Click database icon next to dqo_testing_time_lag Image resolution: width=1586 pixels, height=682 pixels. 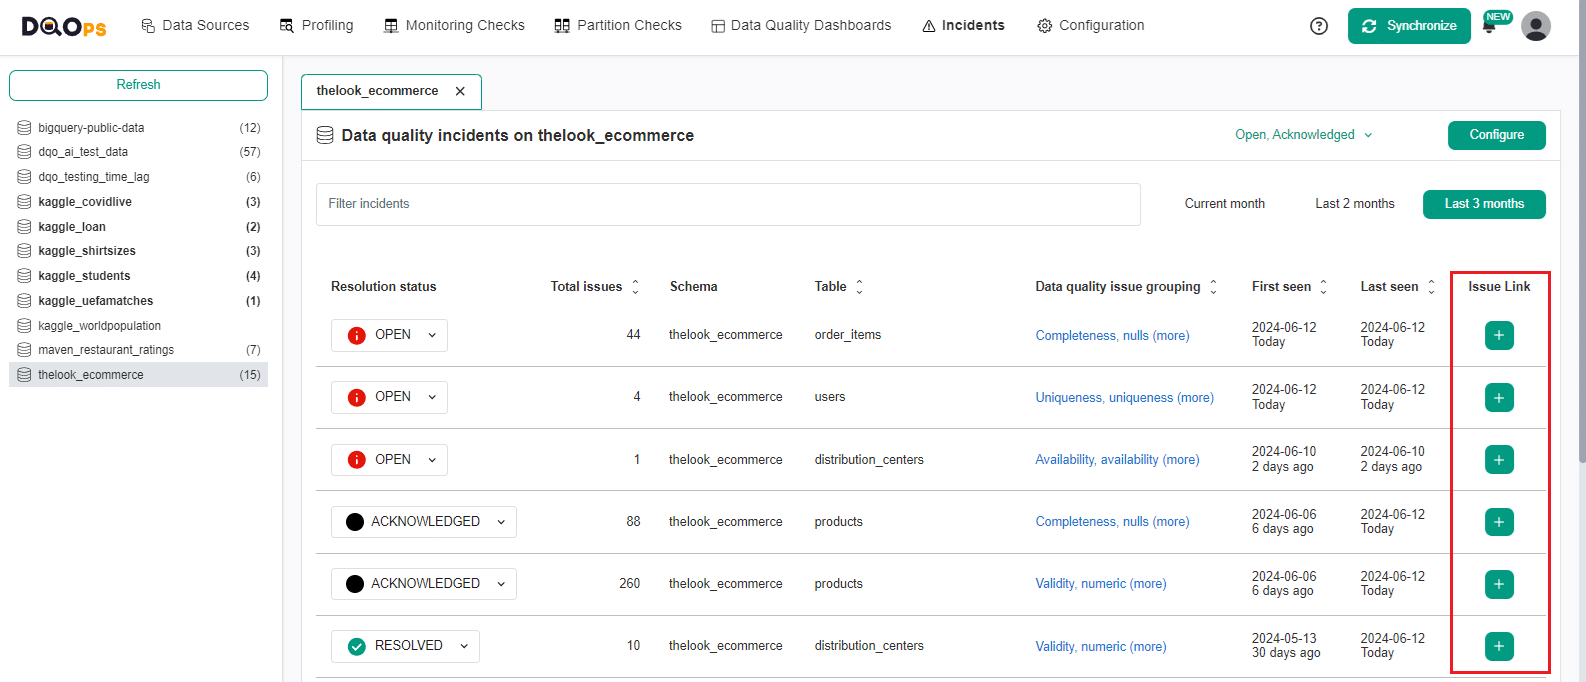click(24, 177)
